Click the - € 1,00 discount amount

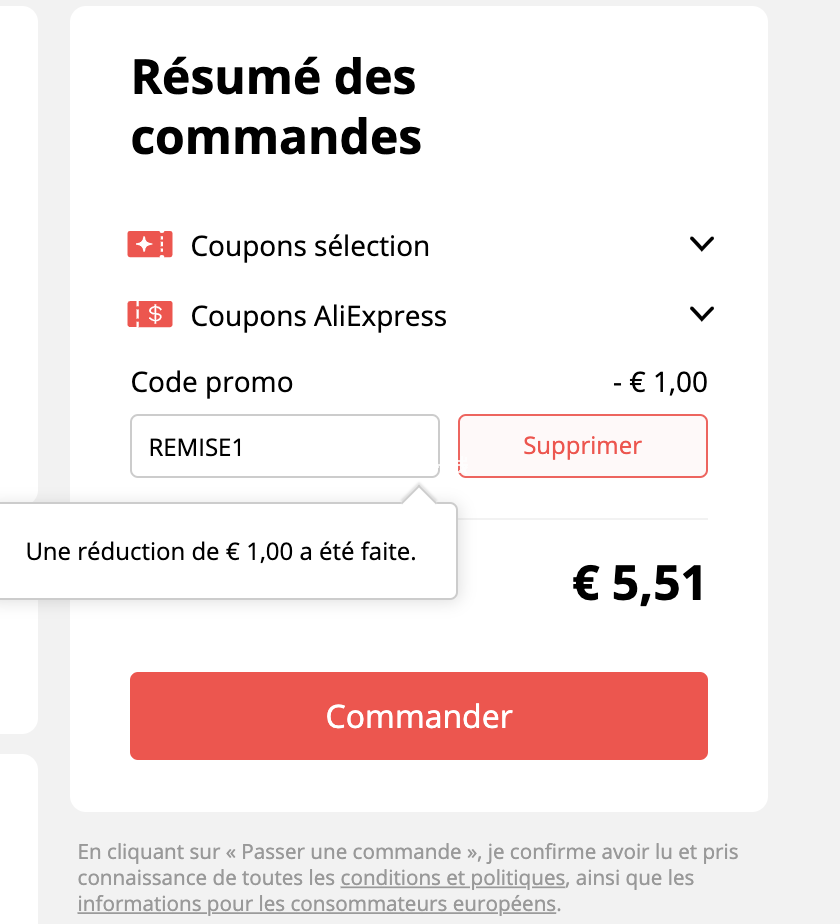pos(660,382)
